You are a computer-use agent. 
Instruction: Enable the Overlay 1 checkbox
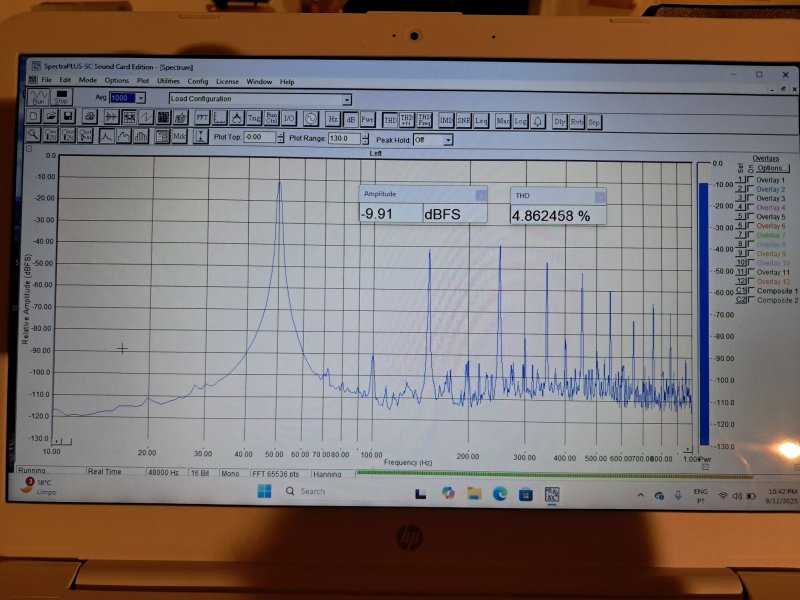click(750, 180)
